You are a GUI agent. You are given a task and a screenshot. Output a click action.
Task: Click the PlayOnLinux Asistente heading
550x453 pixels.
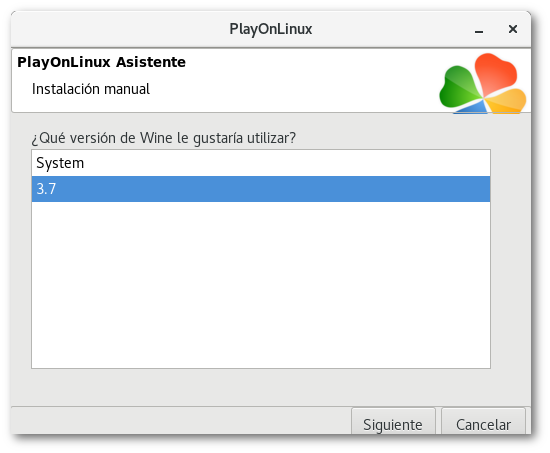[101, 62]
